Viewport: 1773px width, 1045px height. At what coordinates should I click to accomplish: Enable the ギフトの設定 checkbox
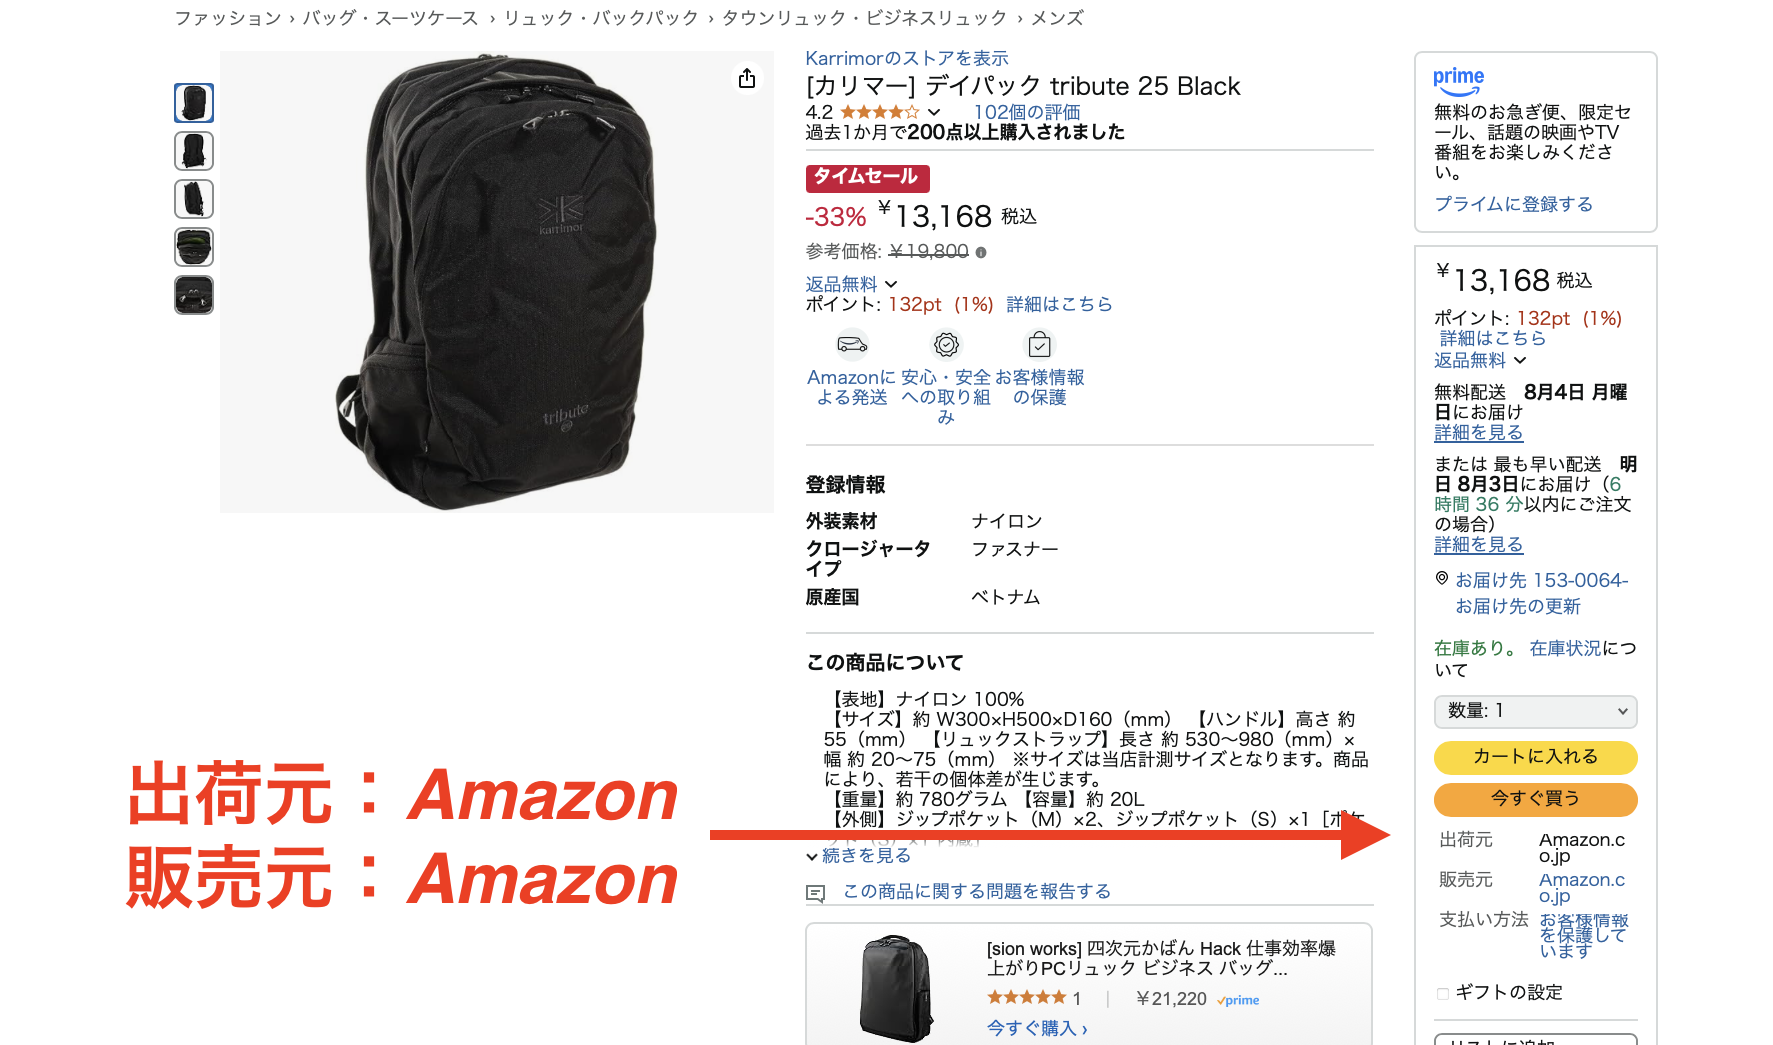point(1443,993)
